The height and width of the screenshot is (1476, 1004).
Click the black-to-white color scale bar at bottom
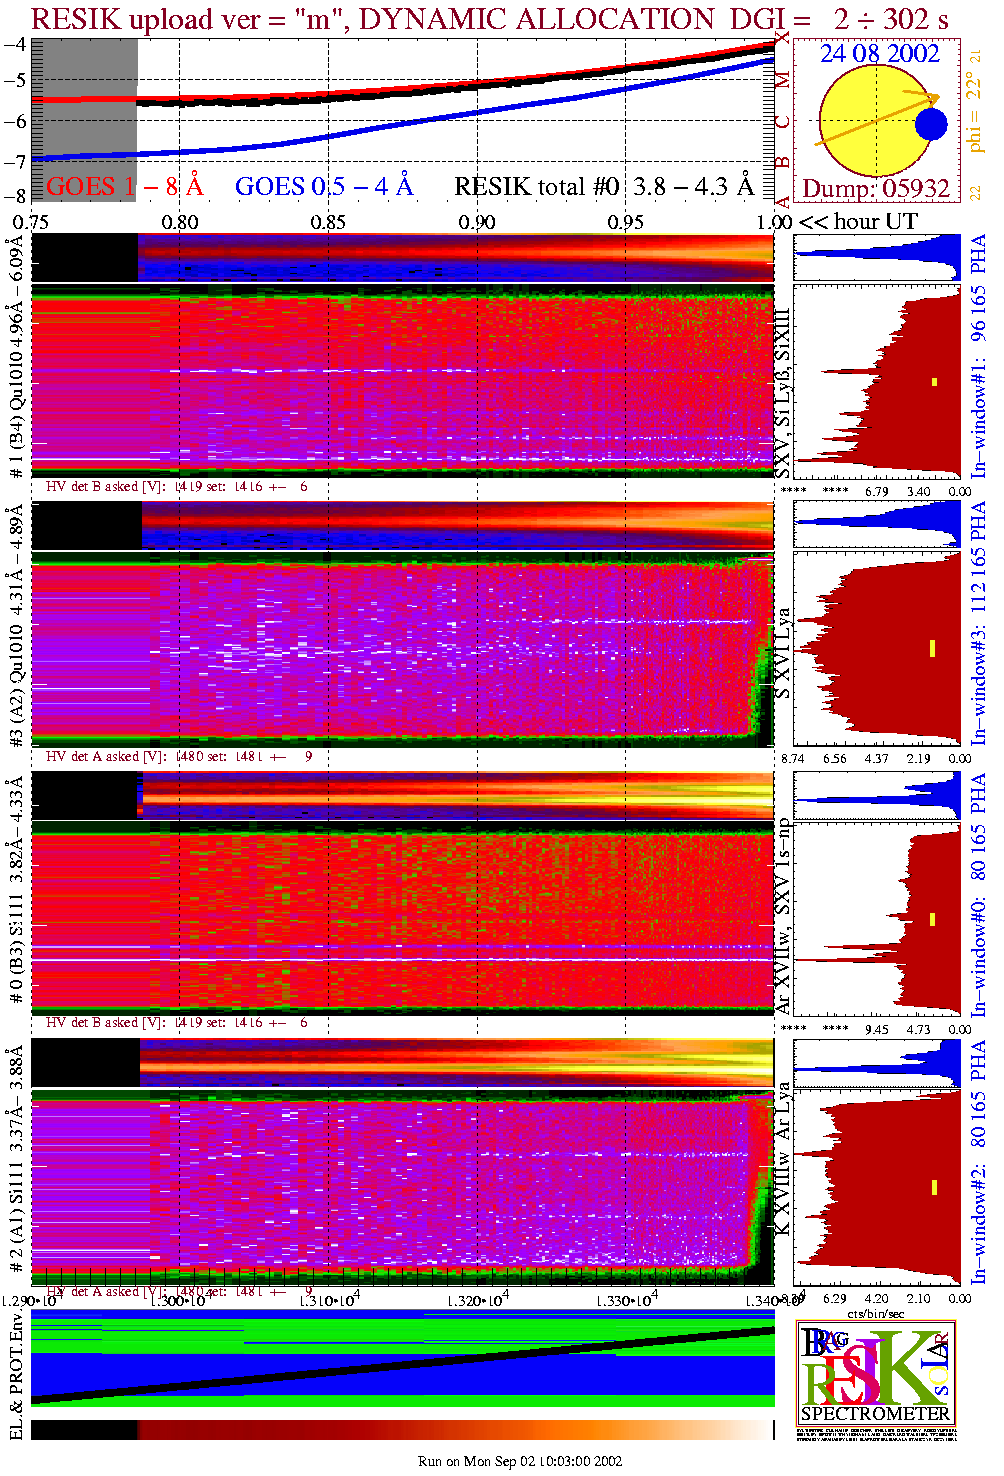point(403,1430)
